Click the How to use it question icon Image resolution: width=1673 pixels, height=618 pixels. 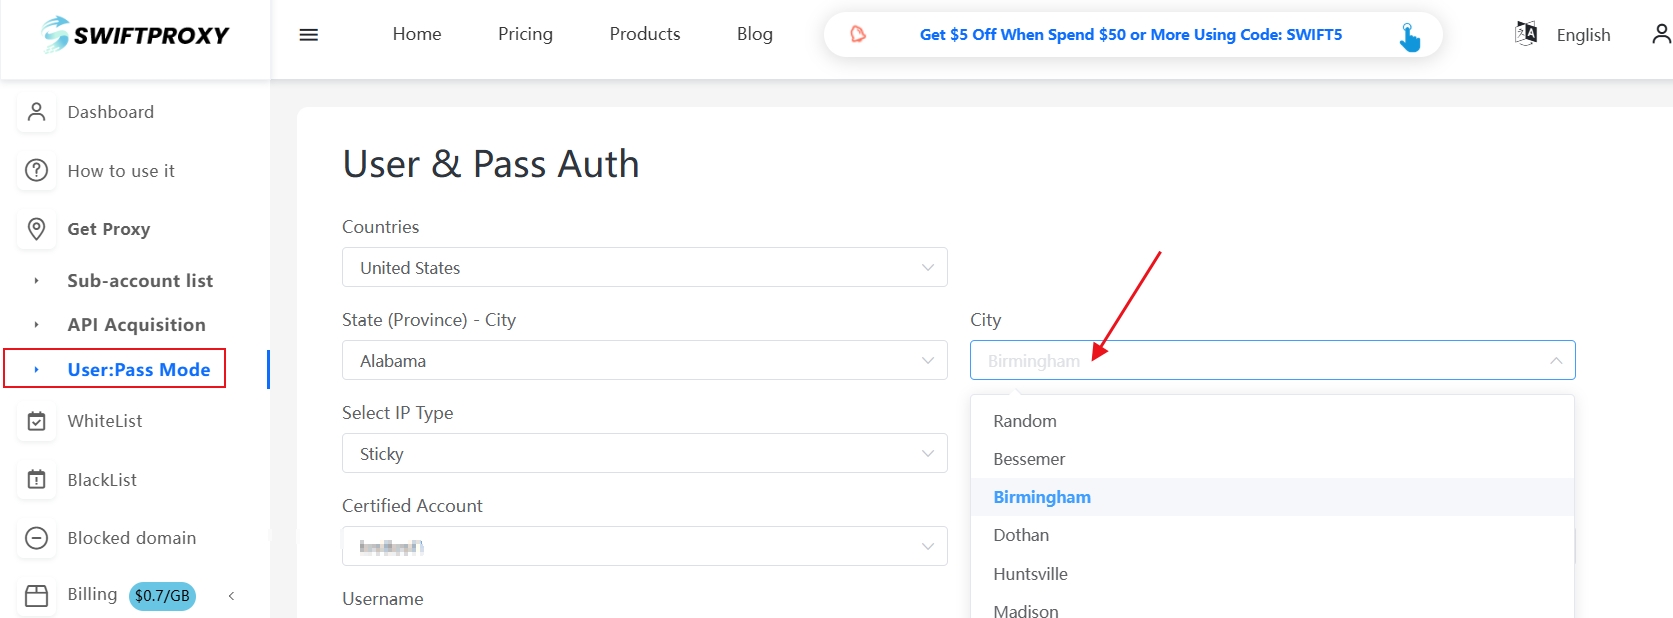point(37,171)
